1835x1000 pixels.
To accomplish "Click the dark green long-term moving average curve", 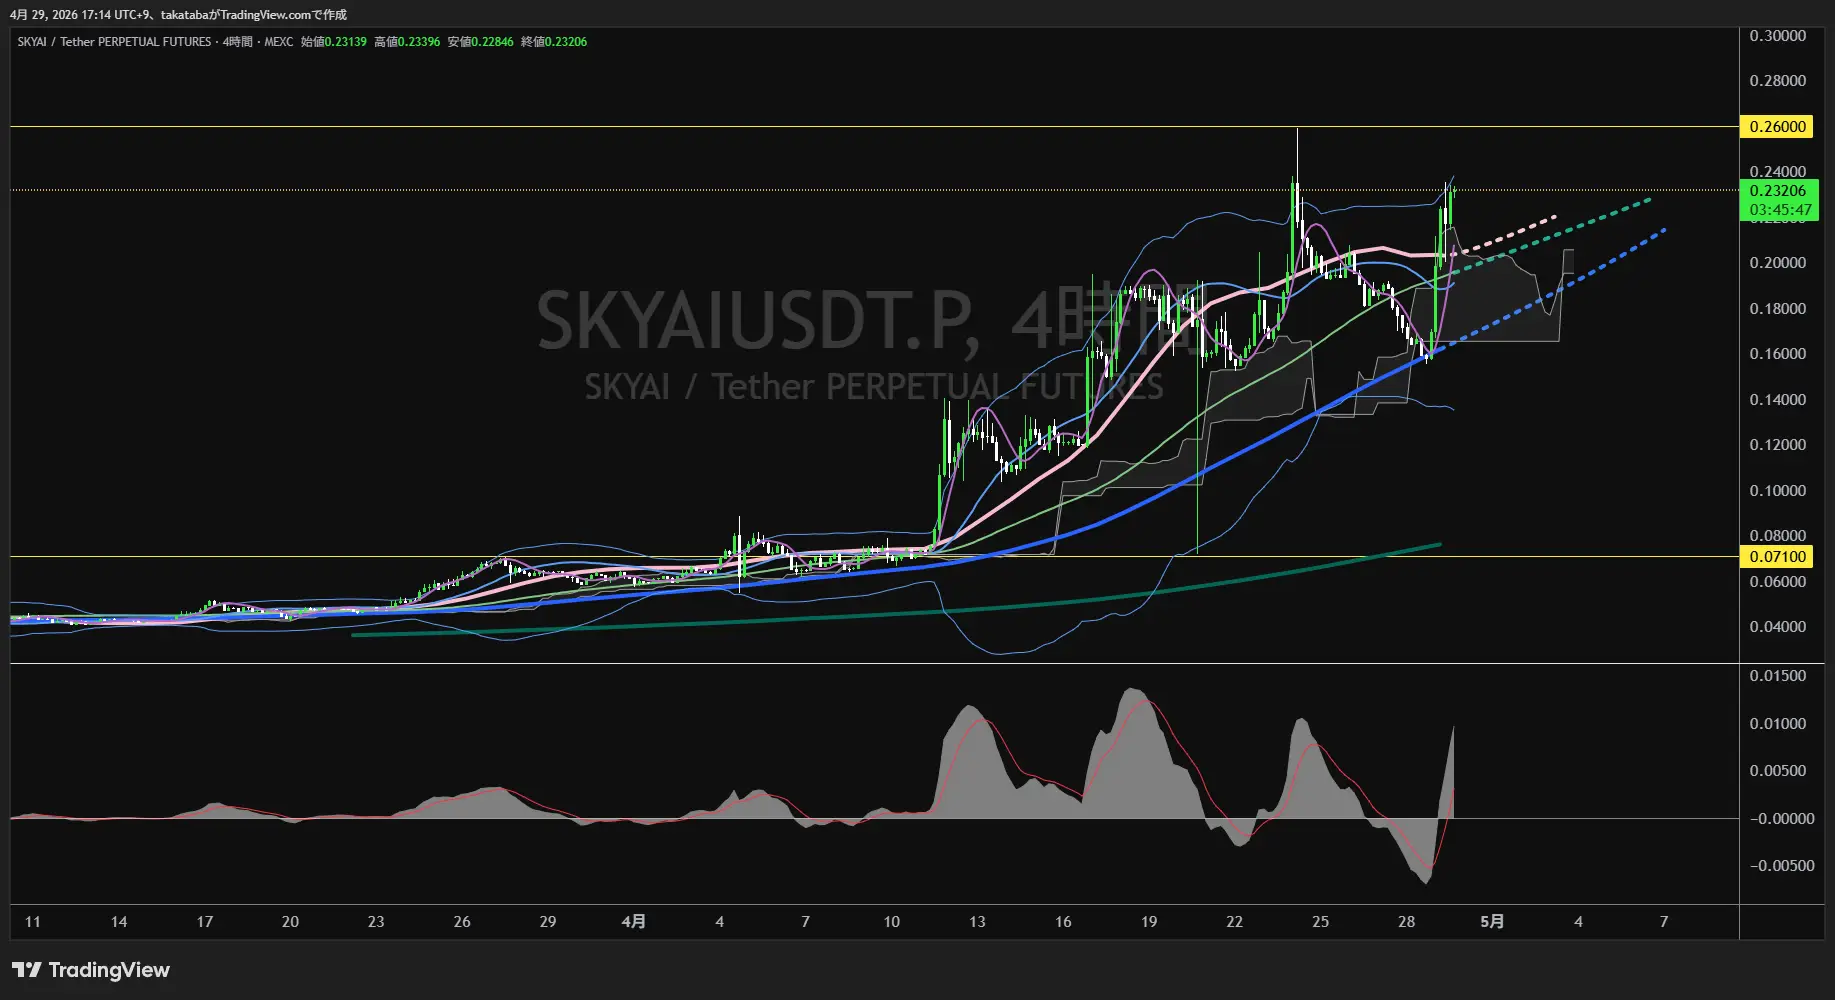I will [900, 613].
